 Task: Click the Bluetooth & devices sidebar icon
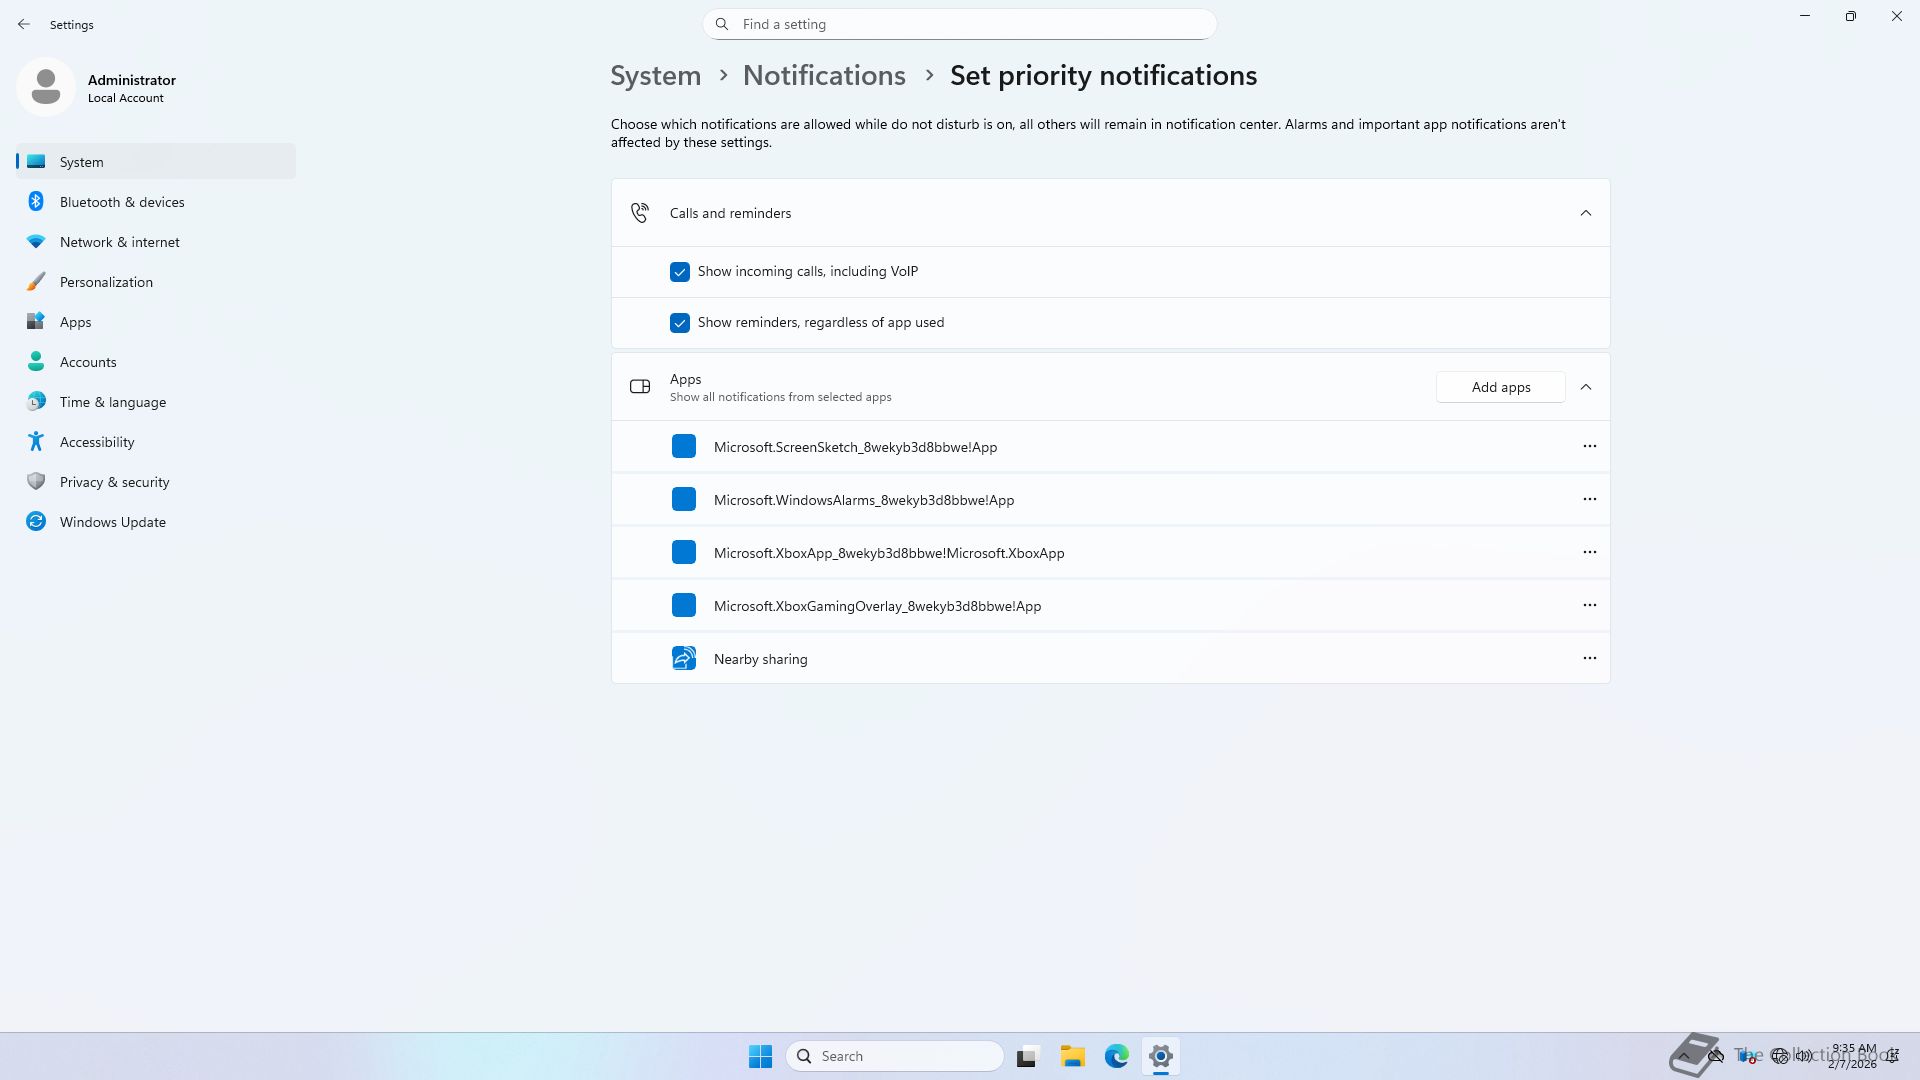click(36, 202)
